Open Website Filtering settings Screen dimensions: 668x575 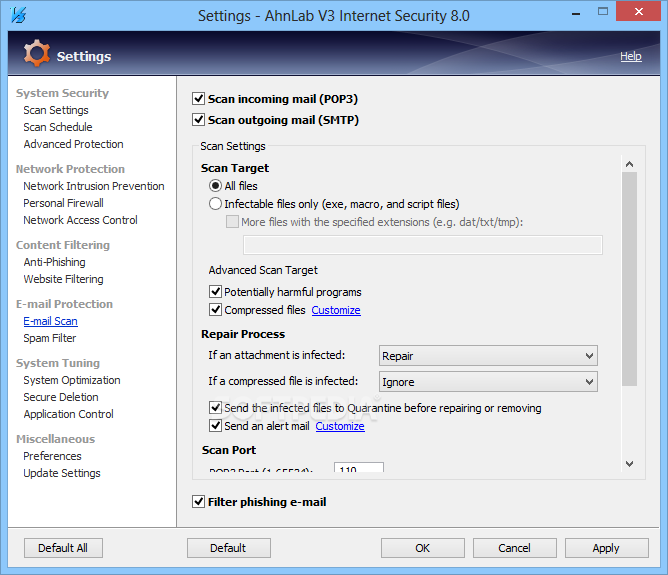(63, 279)
